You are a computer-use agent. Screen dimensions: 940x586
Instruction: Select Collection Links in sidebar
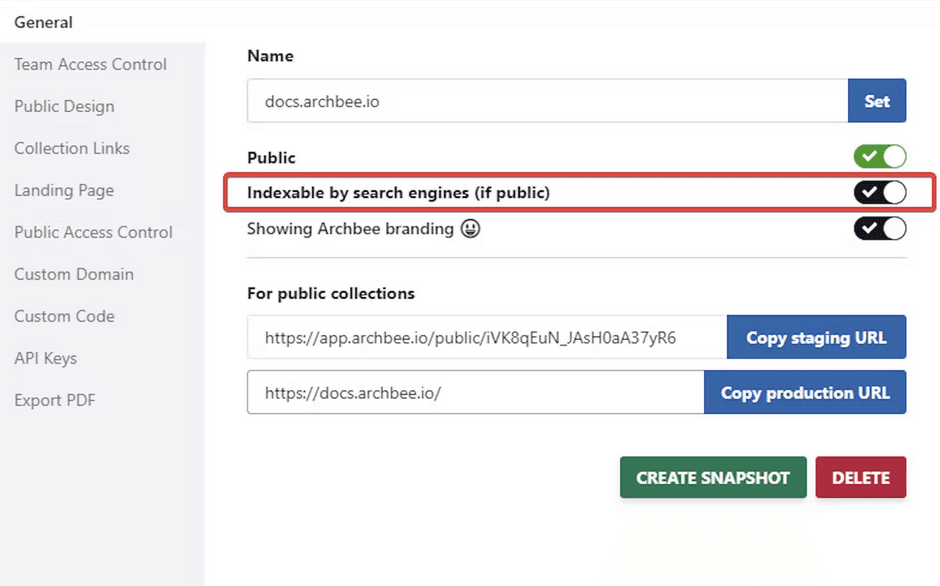tap(72, 148)
